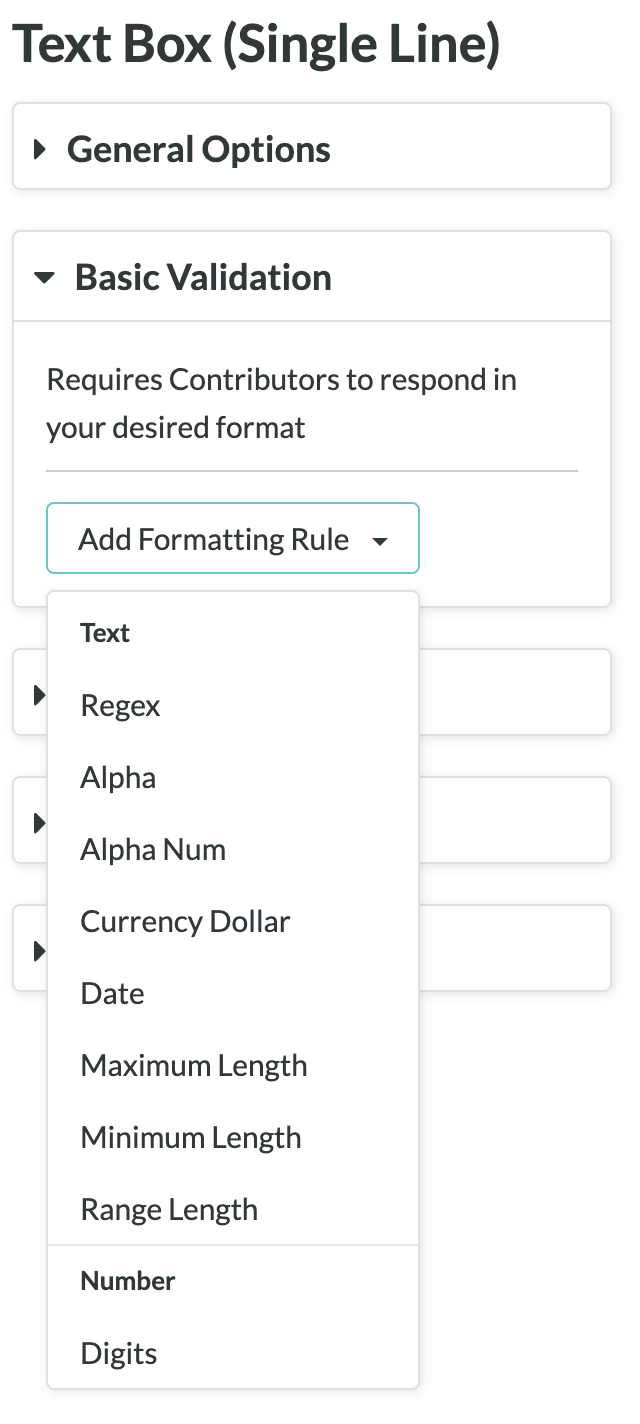Select the Minimum Length rule
Viewport: 640px width, 1424px height.
(x=190, y=1137)
